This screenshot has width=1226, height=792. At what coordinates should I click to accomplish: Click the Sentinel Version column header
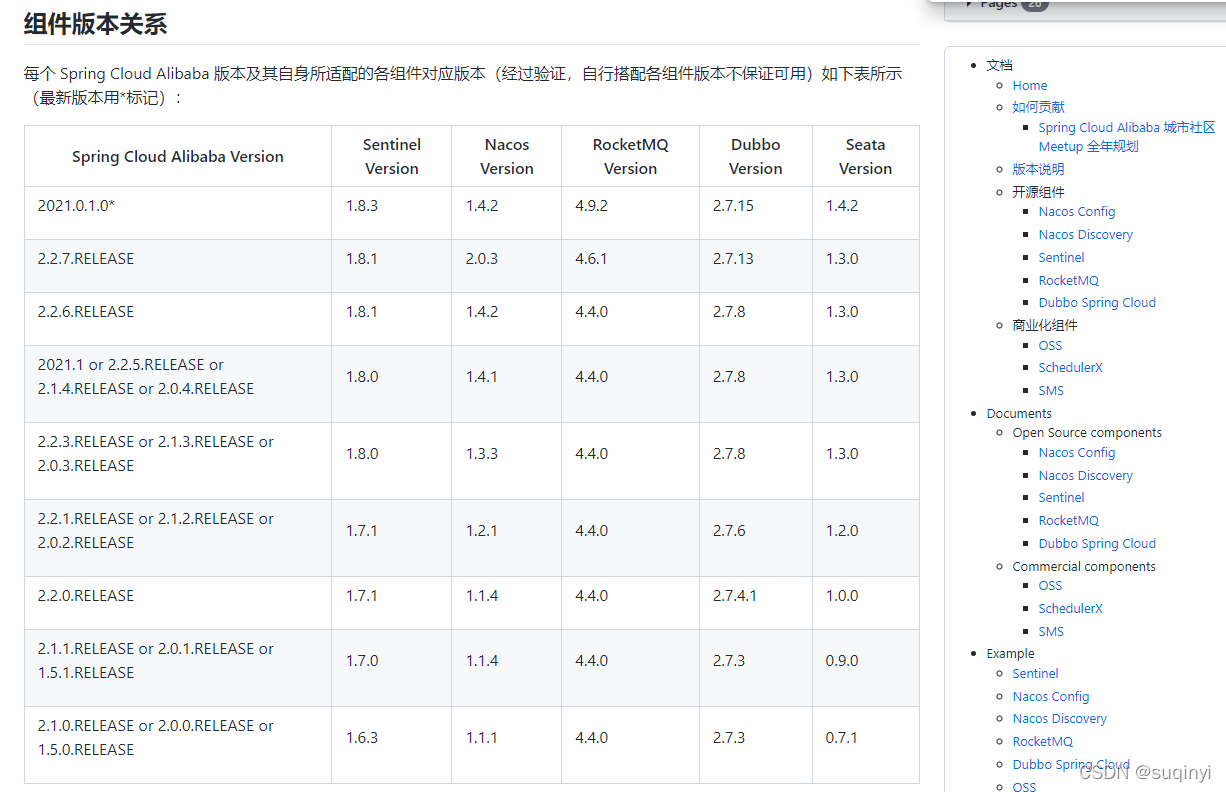pyautogui.click(x=392, y=157)
